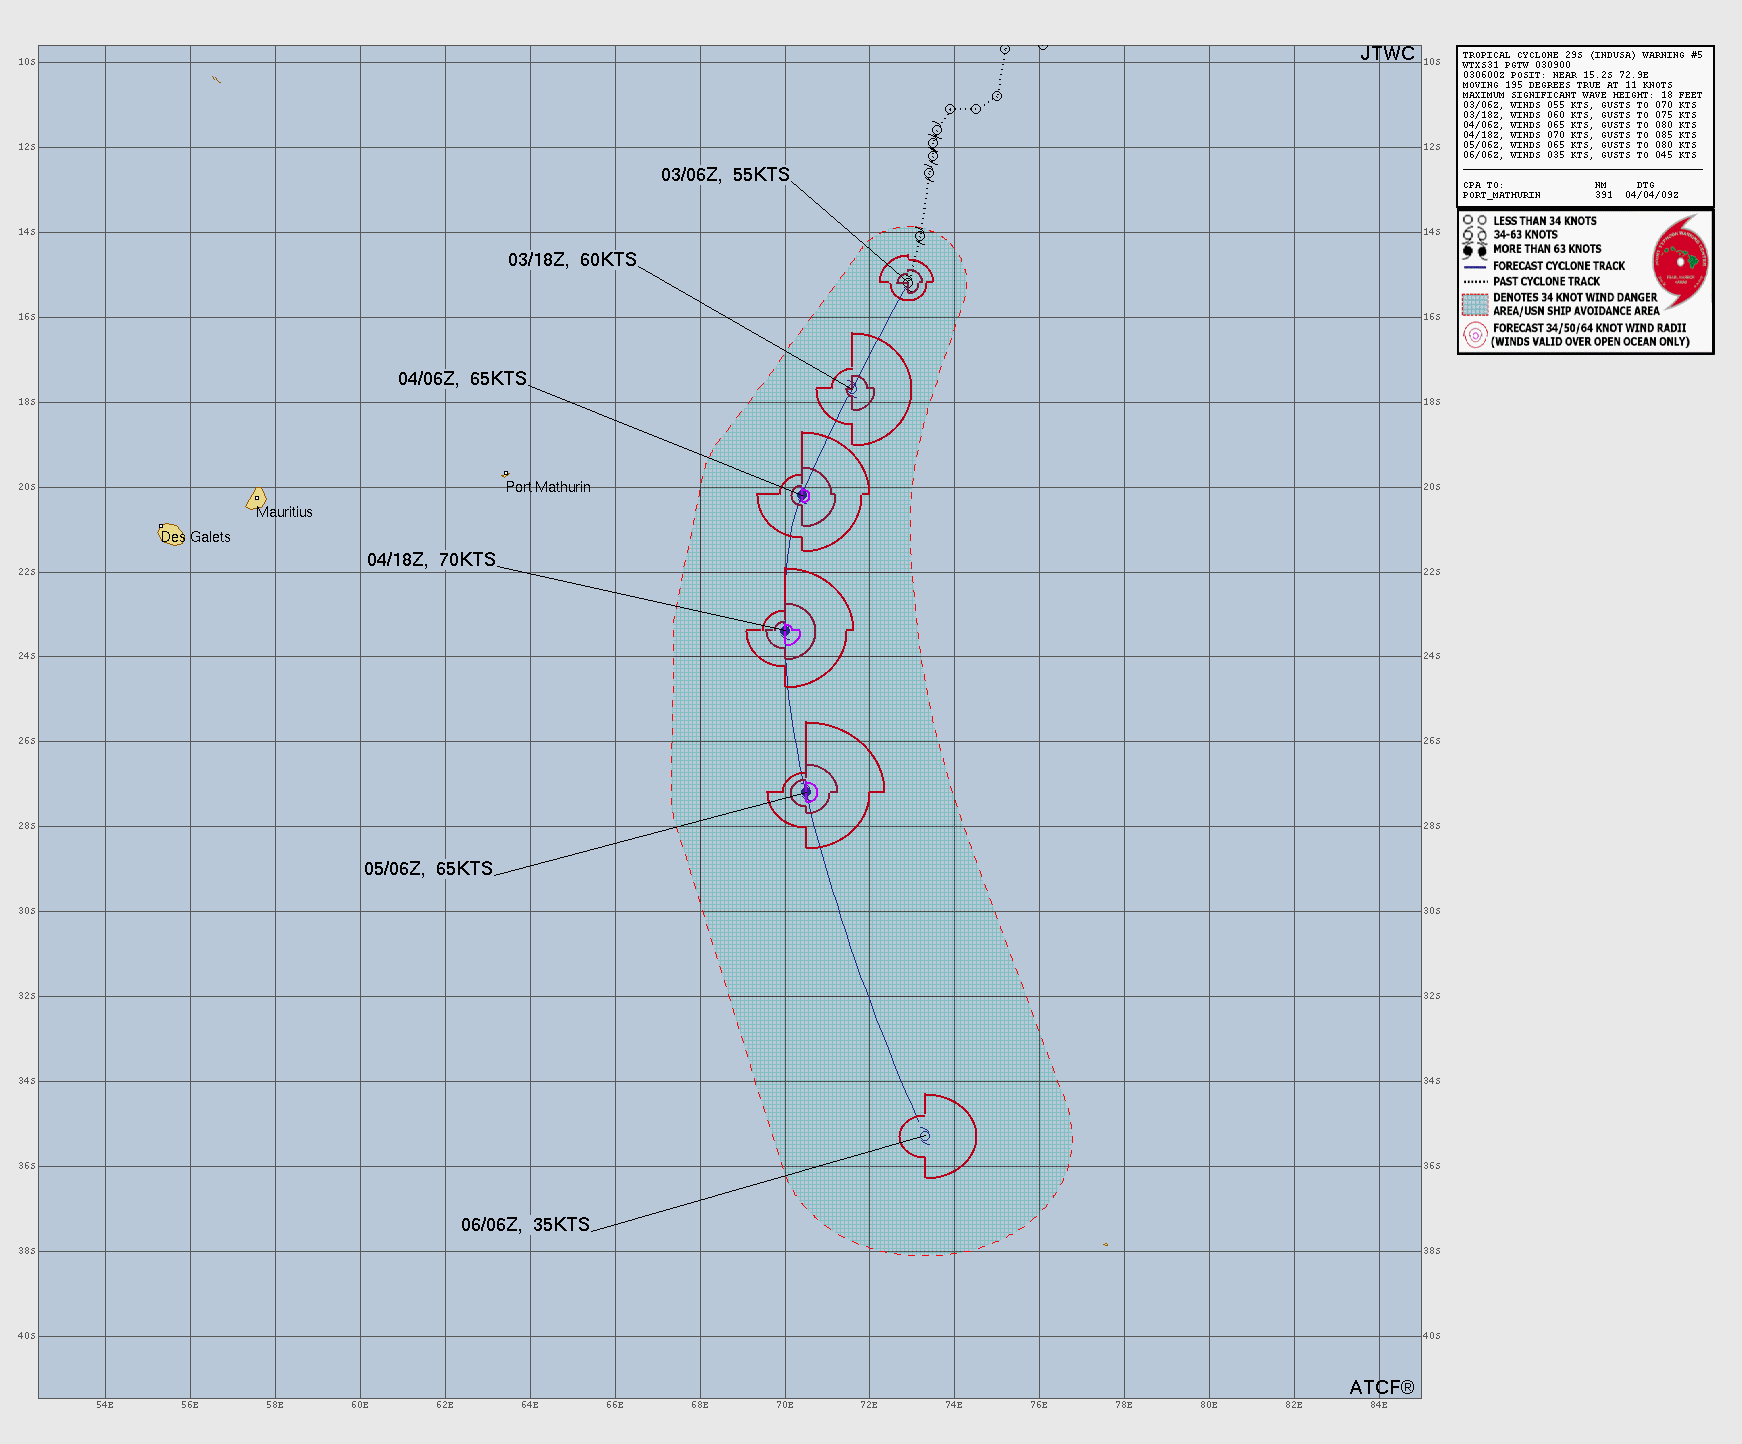This screenshot has width=1742, height=1444.
Task: Select the "MORE THAN 63 KNOTS" legend symbol
Action: click(x=1474, y=249)
